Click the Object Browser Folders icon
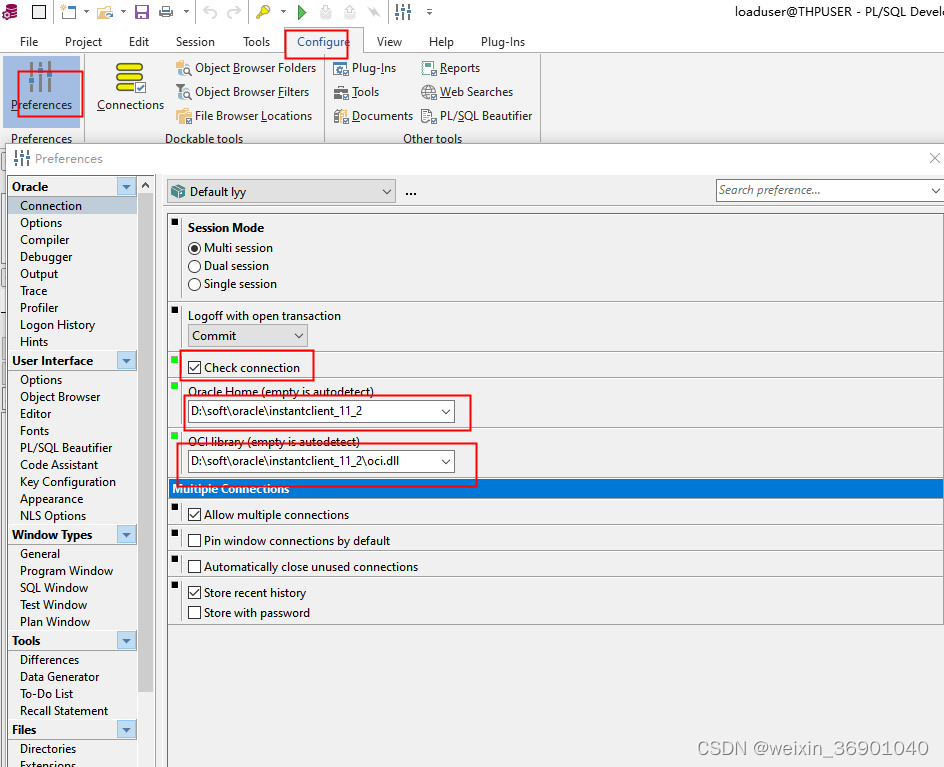This screenshot has height=767, width=944. click(246, 68)
